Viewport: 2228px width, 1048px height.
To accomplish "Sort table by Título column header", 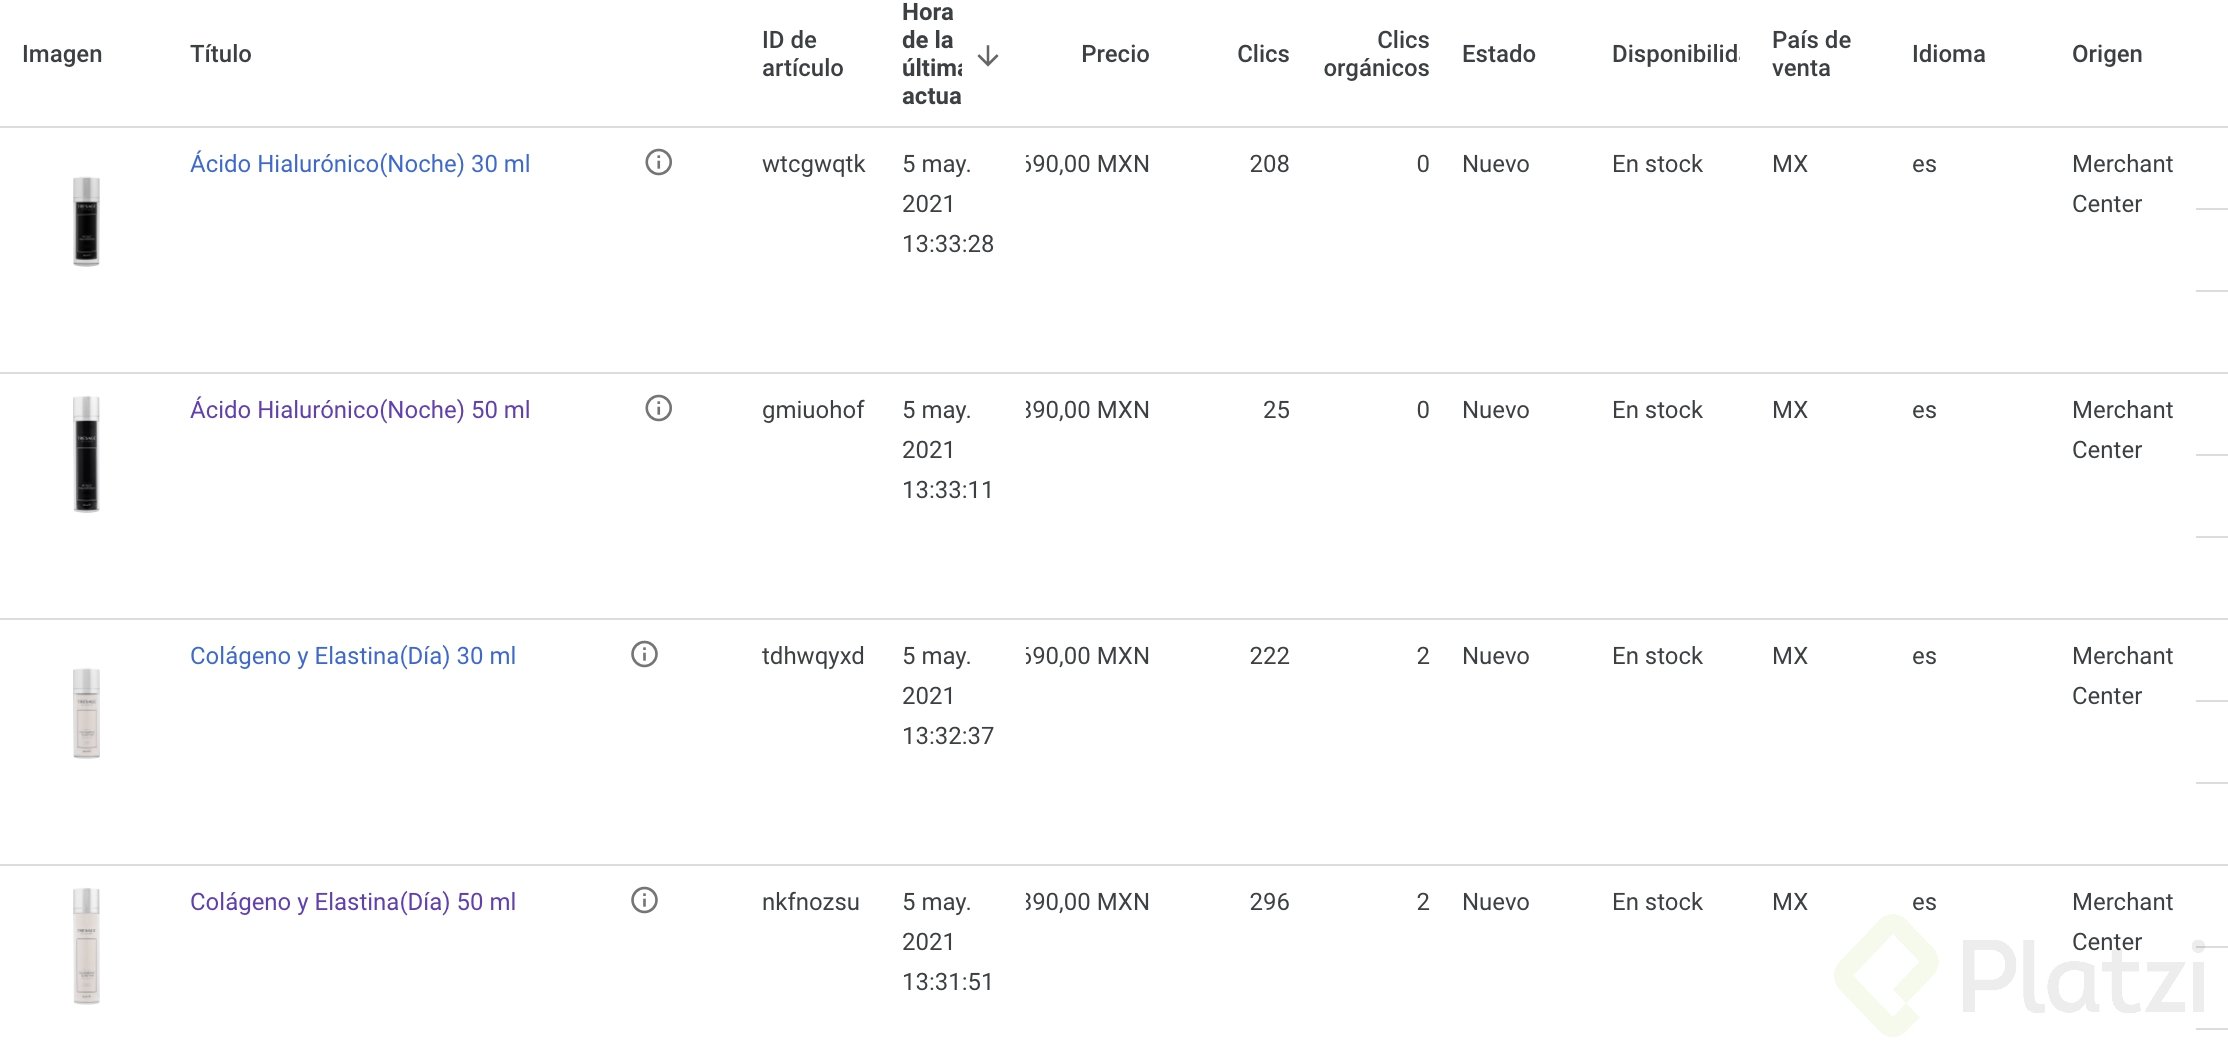I will (221, 54).
